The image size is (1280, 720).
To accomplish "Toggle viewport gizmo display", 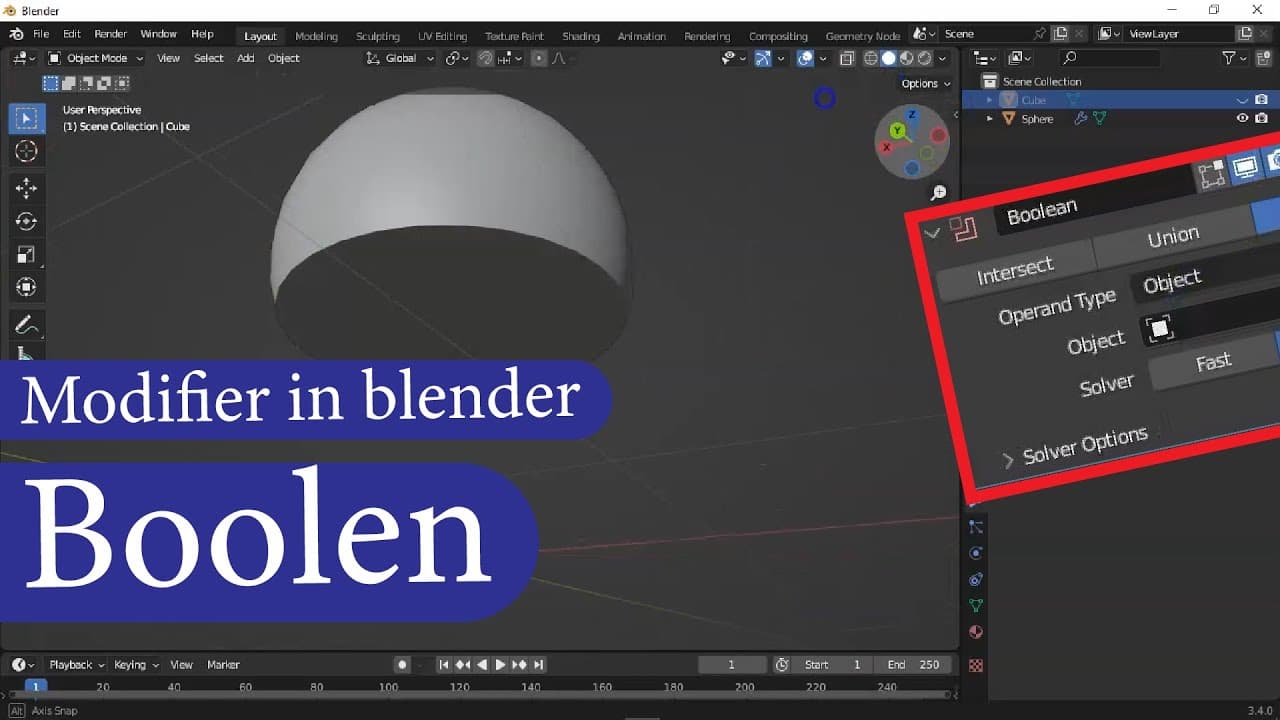I will click(x=763, y=58).
